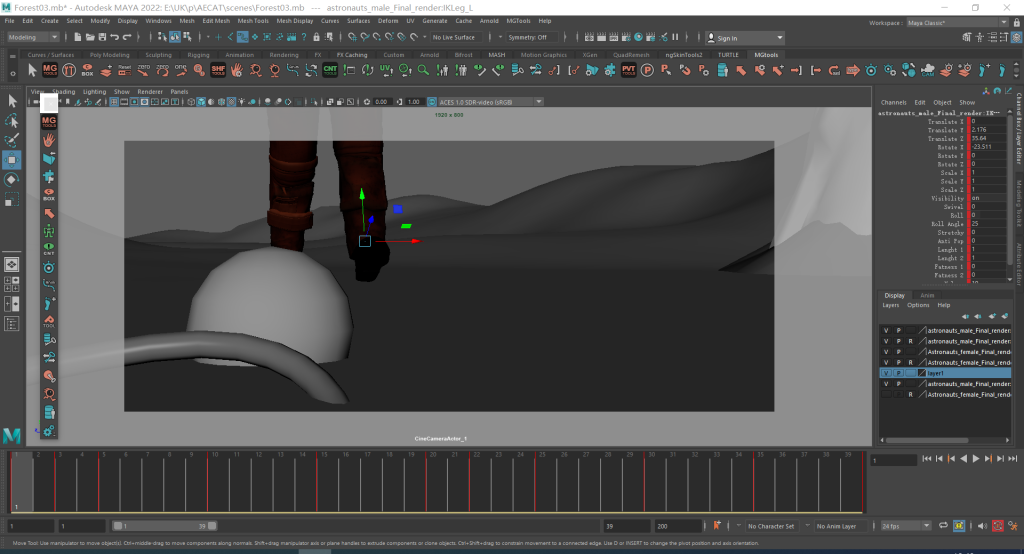Screen dimensions: 1024x554
Task: Select the Rotate tool in toolbox
Action: pyautogui.click(x=11, y=180)
